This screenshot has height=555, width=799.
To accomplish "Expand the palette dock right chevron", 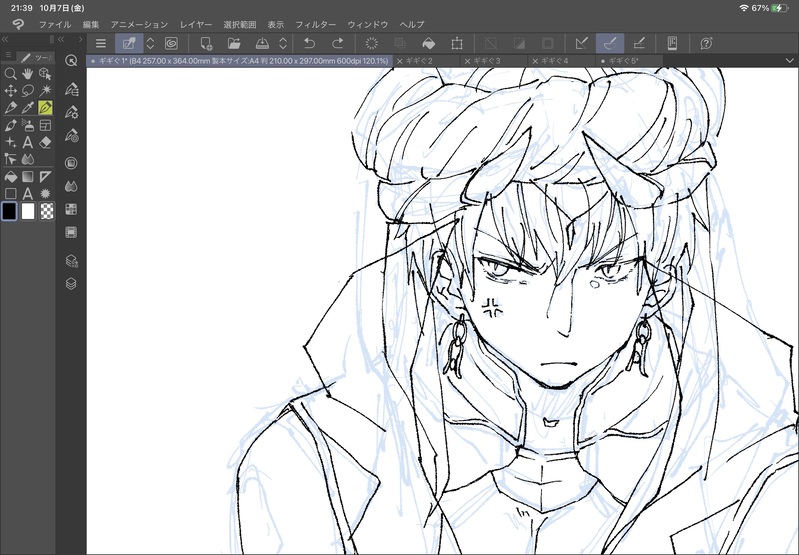I will 80,39.
